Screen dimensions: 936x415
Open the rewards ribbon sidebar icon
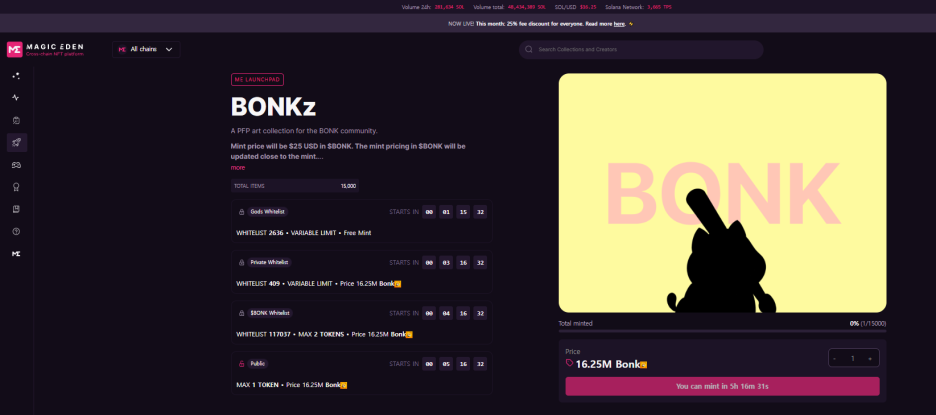pyautogui.click(x=17, y=187)
